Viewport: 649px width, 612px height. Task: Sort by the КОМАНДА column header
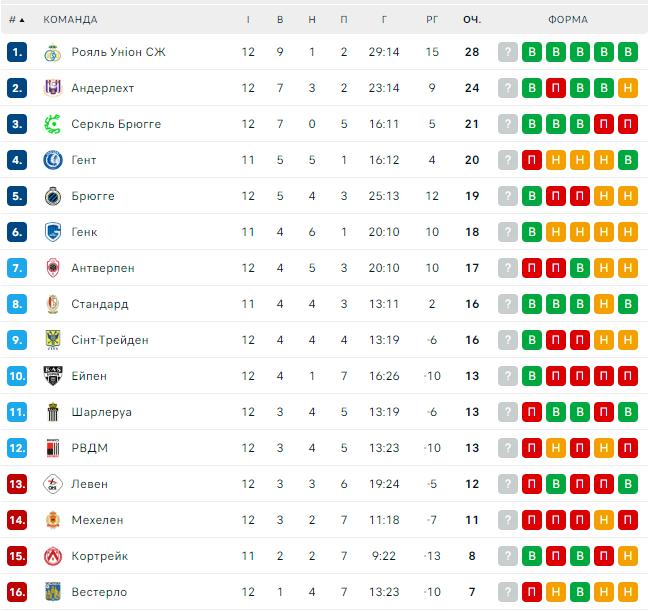click(70, 20)
